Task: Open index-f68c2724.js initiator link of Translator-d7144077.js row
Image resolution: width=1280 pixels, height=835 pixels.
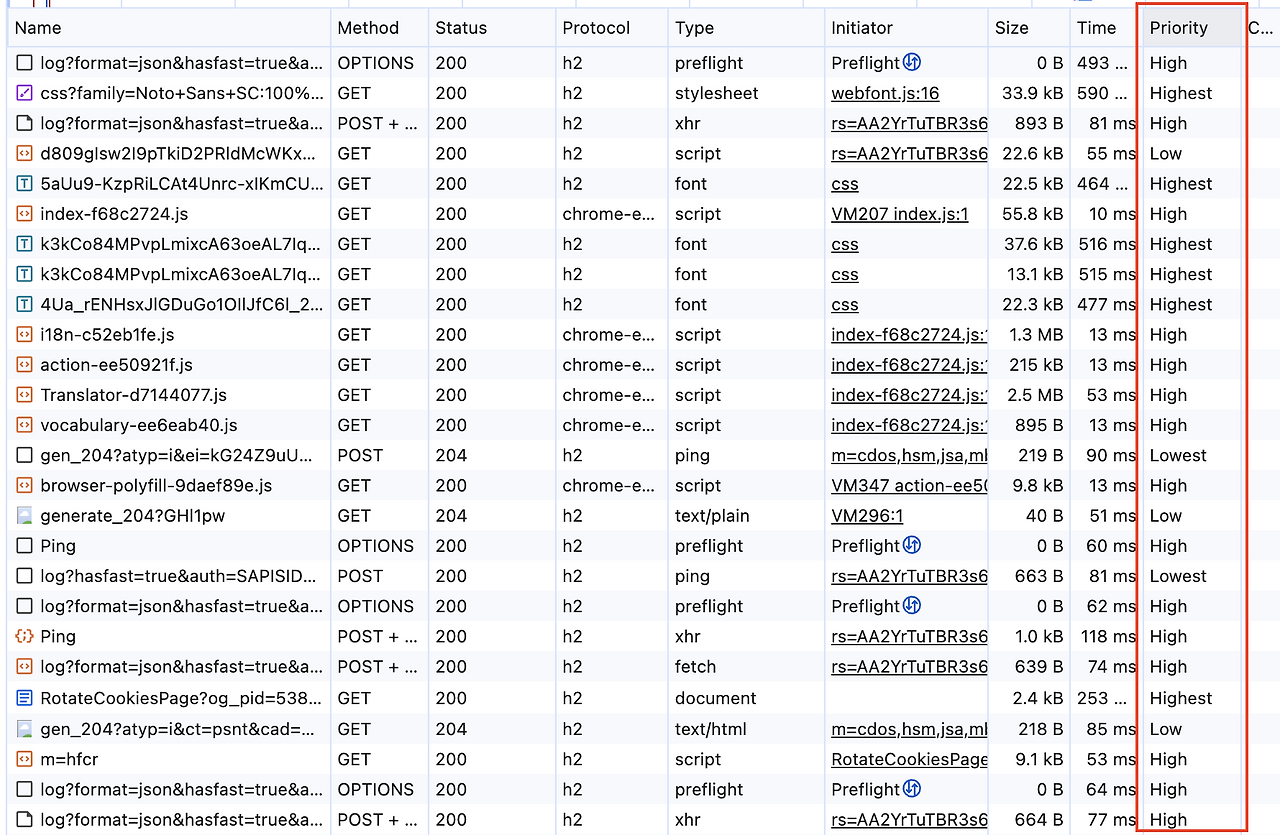Action: [x=909, y=395]
